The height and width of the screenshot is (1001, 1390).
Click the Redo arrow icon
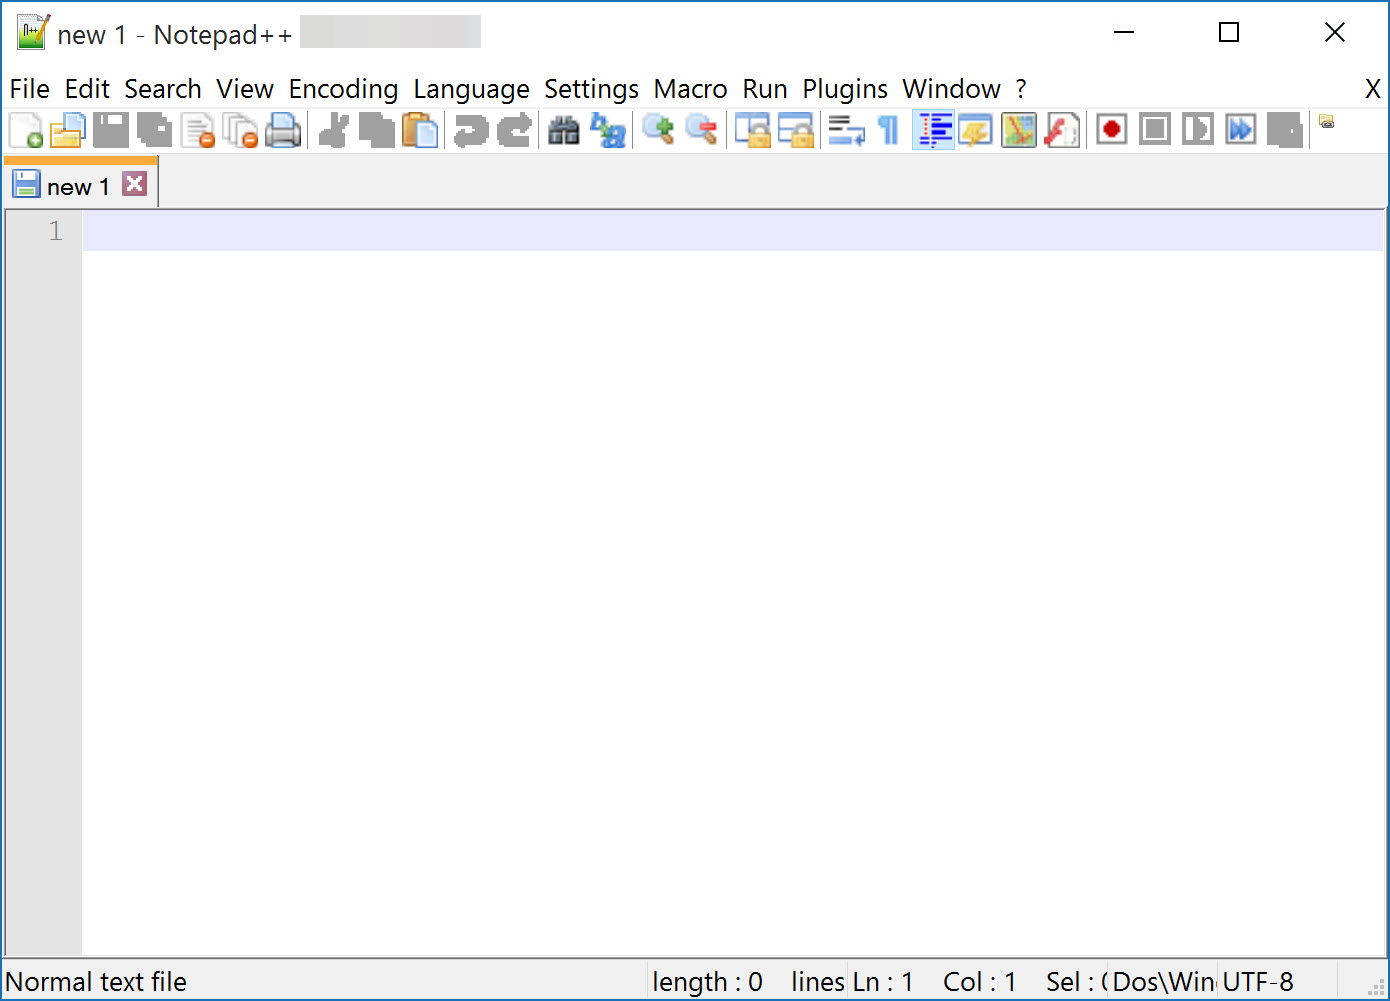click(x=514, y=130)
